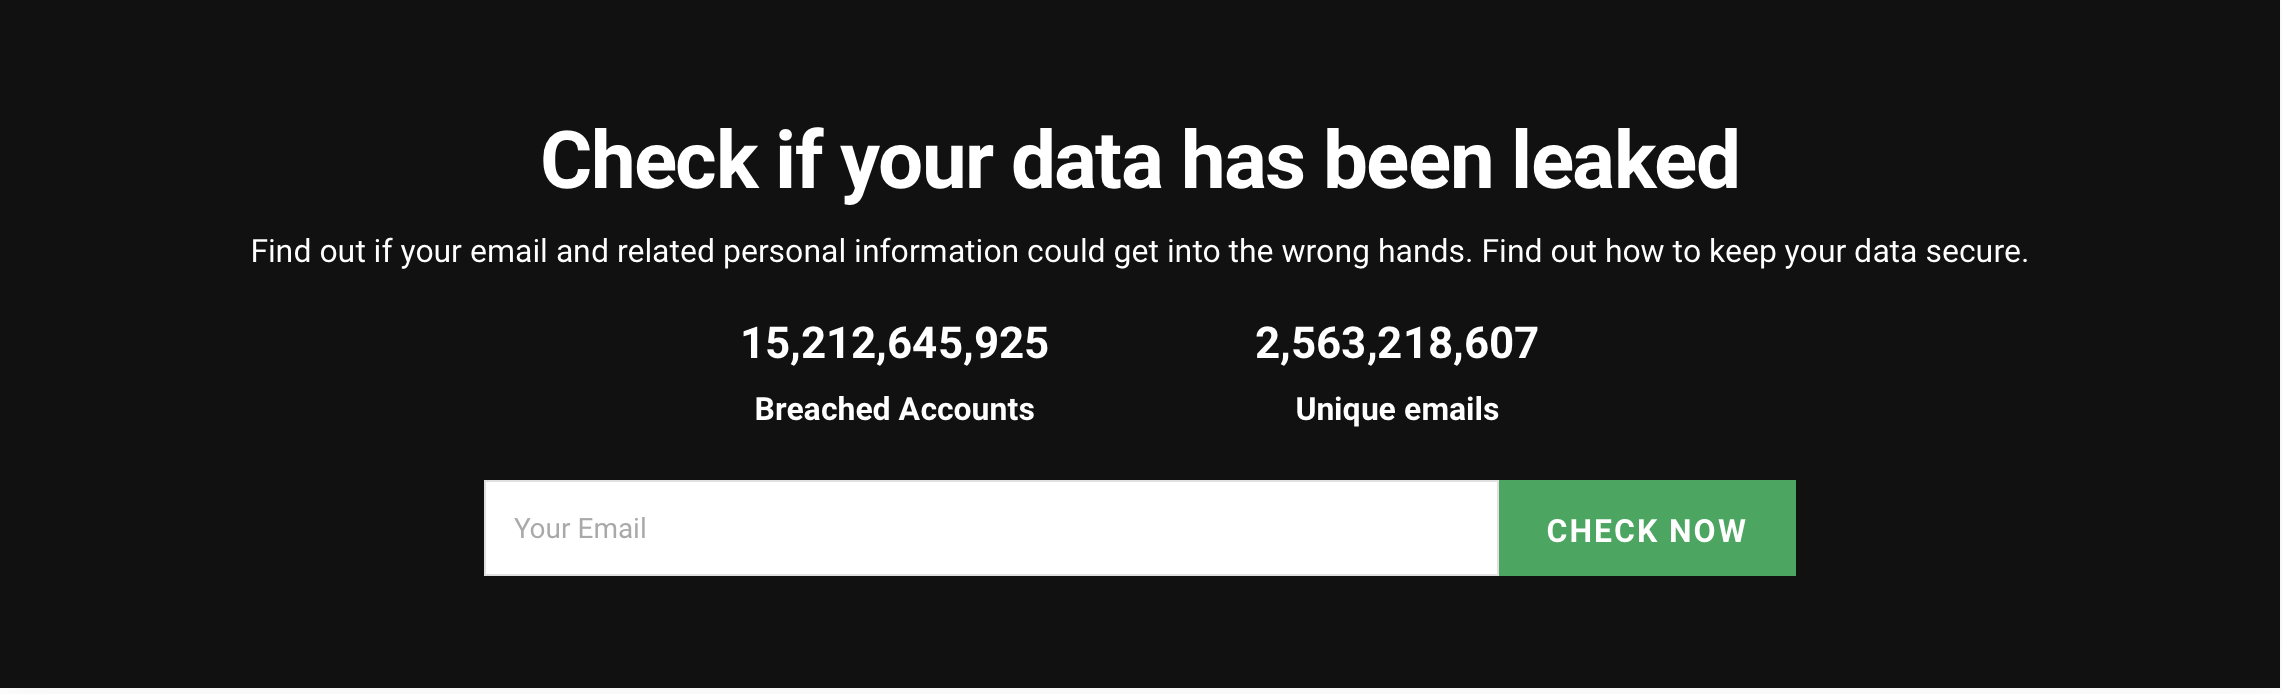Click the sentence 'Find out how to keep your data secure.'

[x=1755, y=251]
